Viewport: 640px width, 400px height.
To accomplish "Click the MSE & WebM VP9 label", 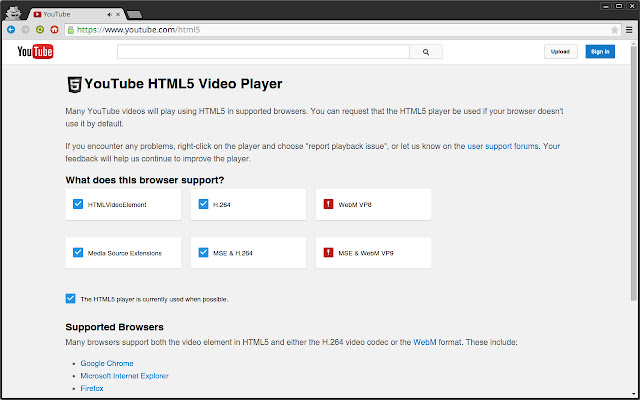I will (x=366, y=253).
